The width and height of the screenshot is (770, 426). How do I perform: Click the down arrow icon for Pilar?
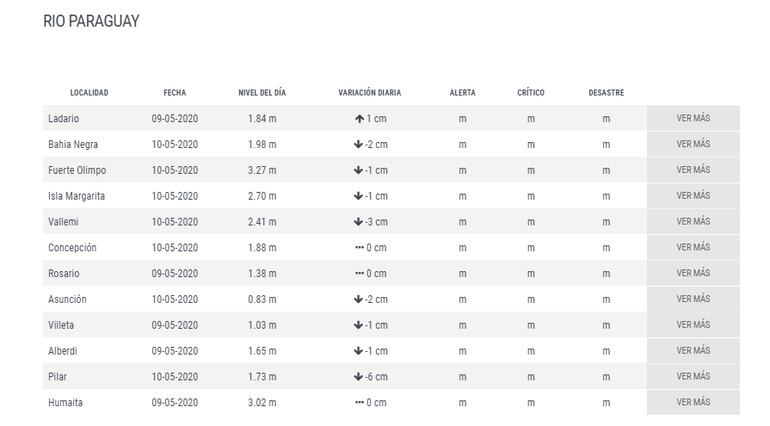357,377
